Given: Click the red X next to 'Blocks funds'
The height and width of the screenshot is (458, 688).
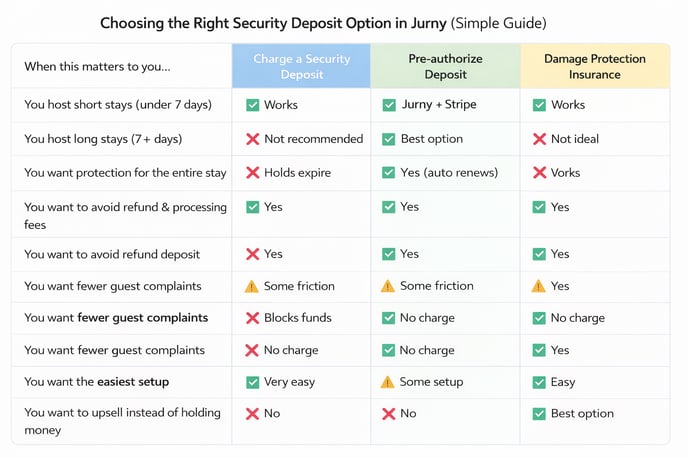Looking at the screenshot, I should click(252, 318).
